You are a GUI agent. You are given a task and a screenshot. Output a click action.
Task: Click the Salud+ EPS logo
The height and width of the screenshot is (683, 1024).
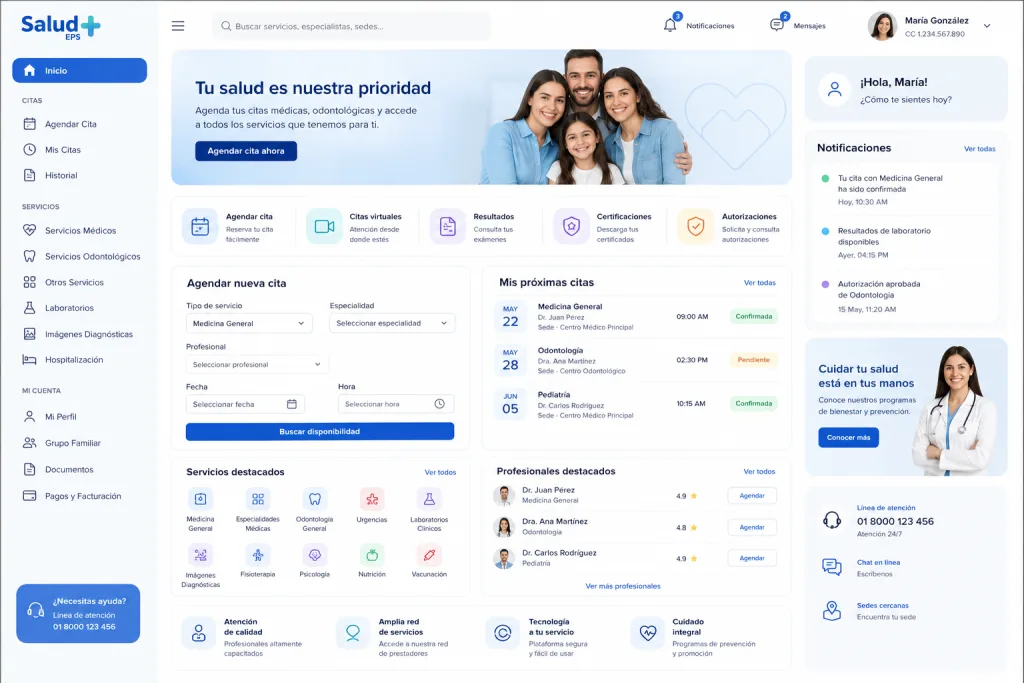pos(61,27)
